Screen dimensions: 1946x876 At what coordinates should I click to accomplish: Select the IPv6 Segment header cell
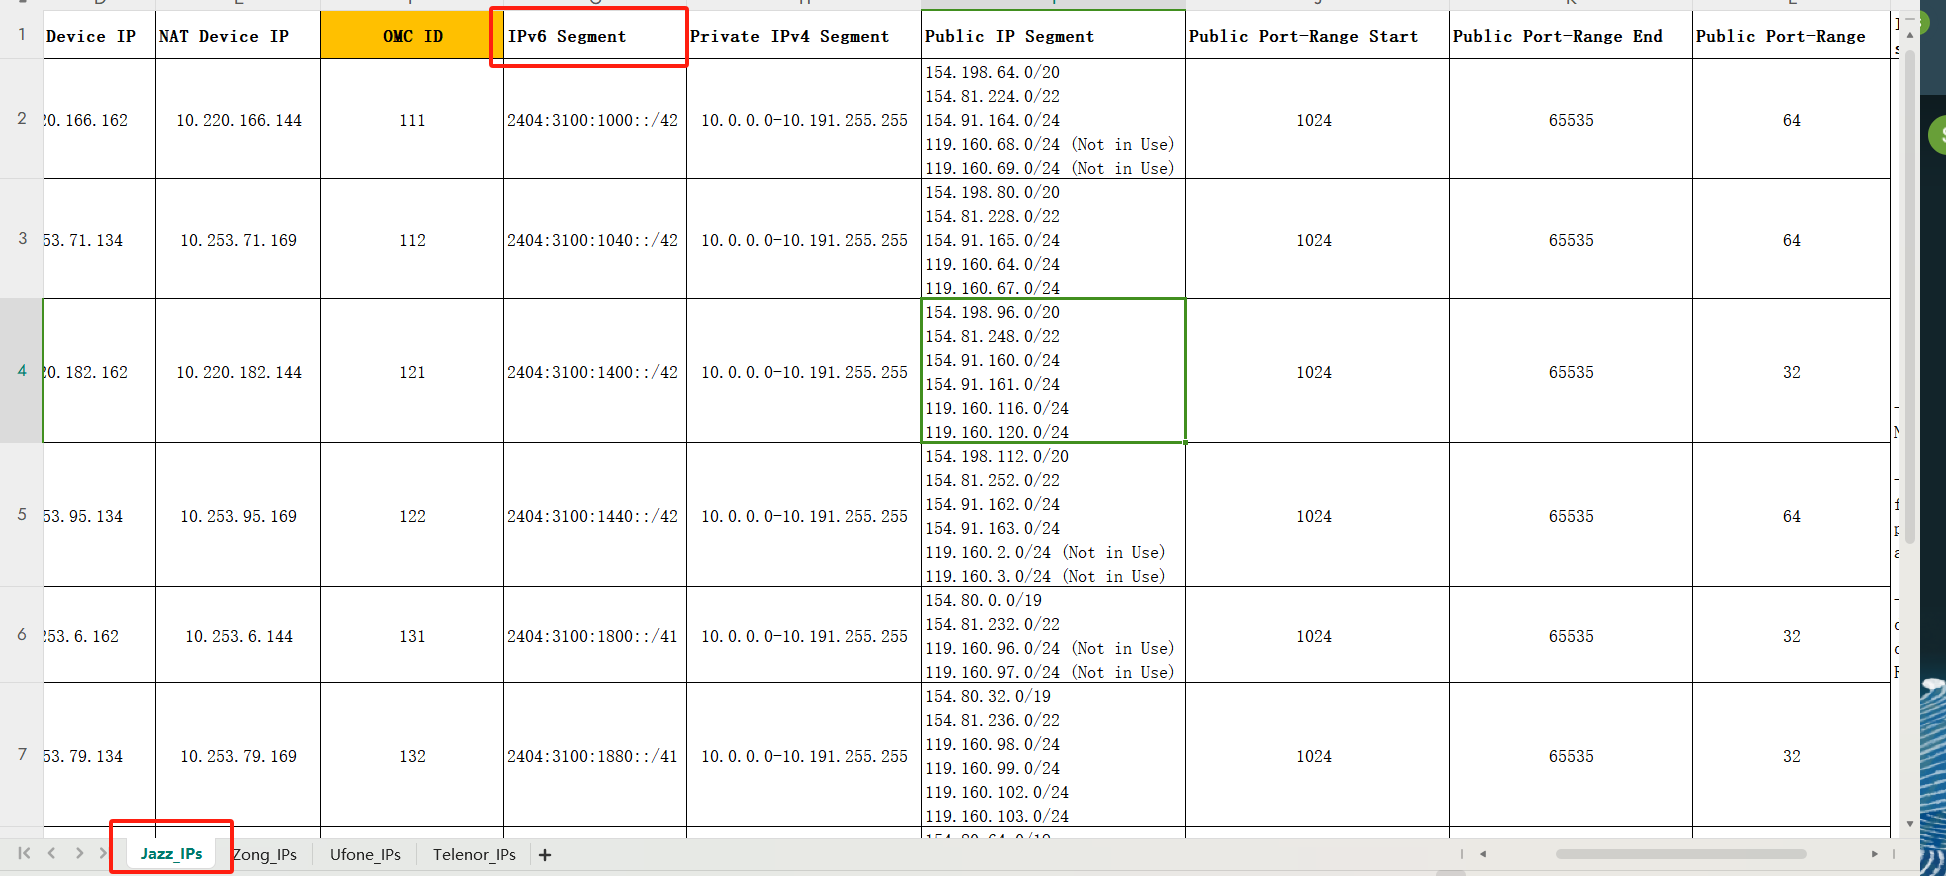click(594, 36)
